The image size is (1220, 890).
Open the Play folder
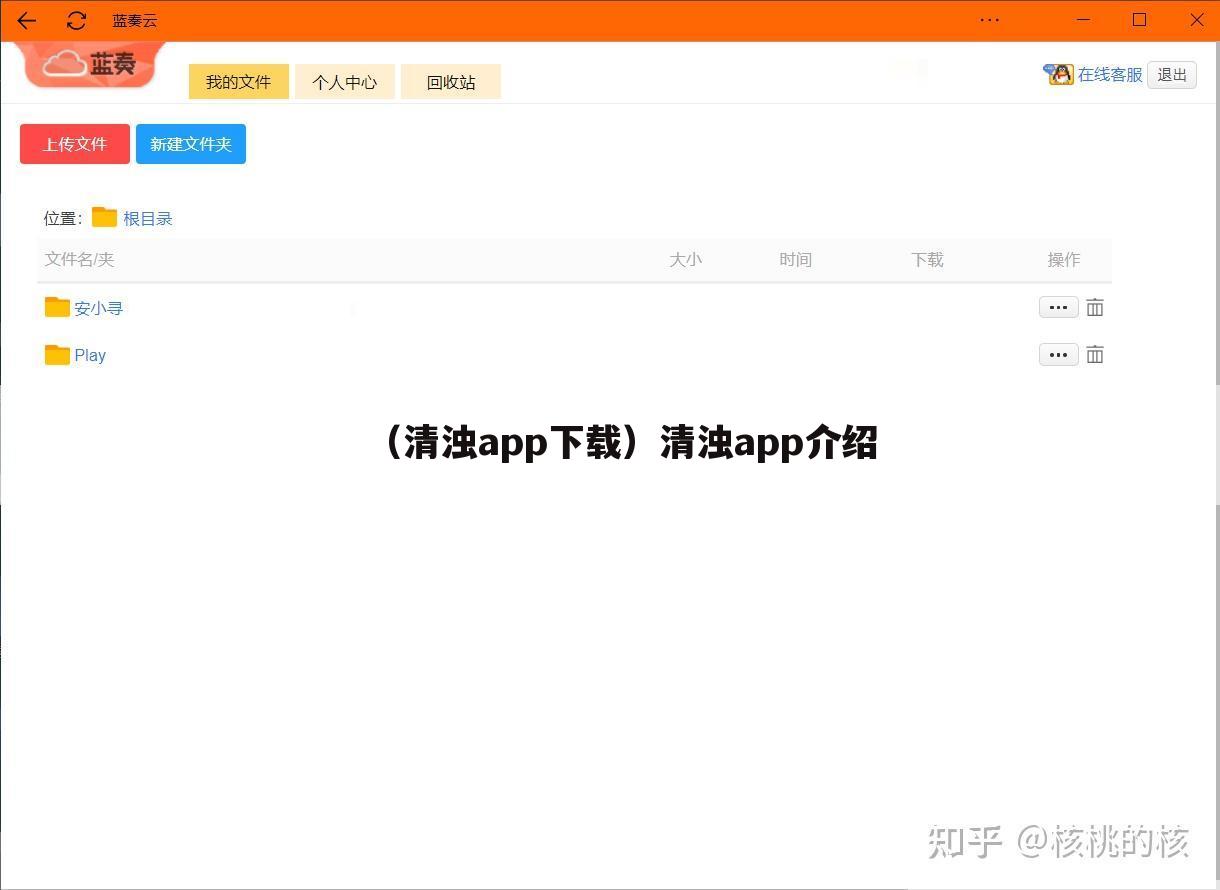point(90,355)
